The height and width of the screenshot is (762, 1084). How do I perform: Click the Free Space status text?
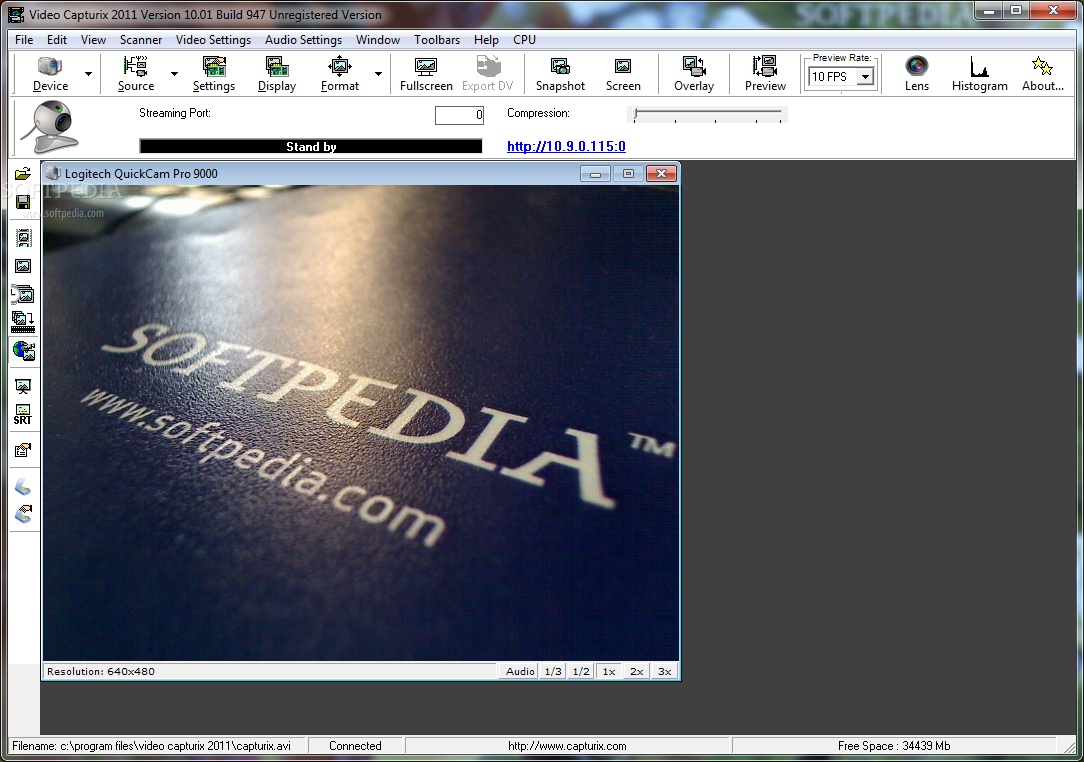894,746
